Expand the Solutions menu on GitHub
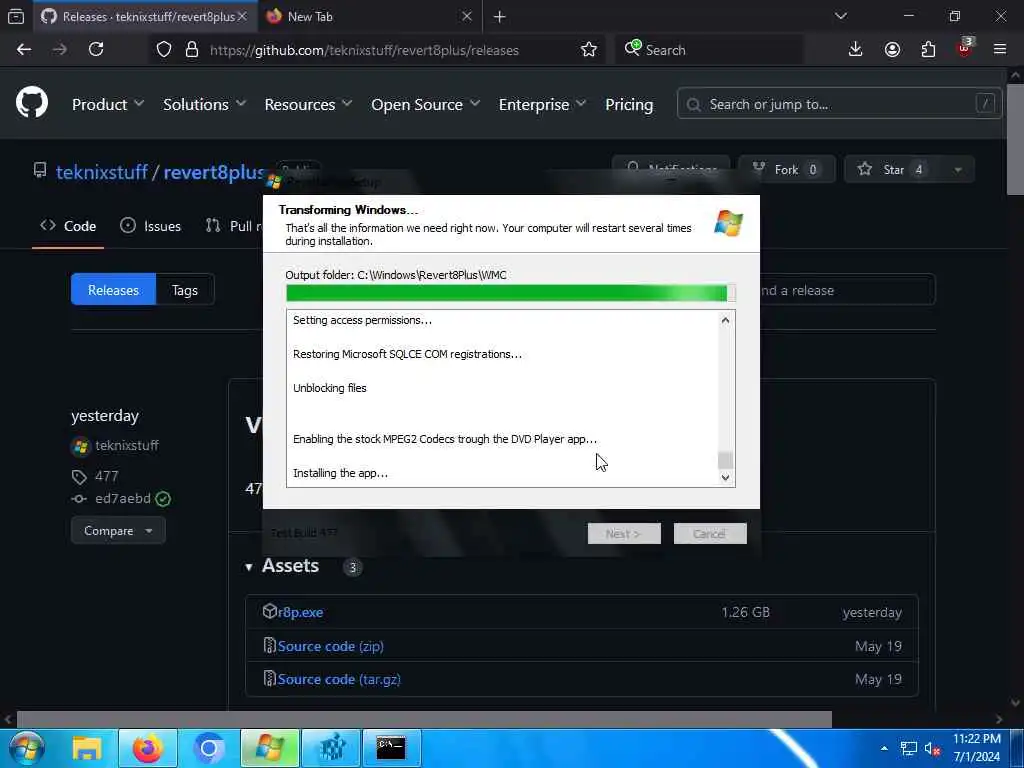Viewport: 1024px width, 768px height. click(204, 104)
